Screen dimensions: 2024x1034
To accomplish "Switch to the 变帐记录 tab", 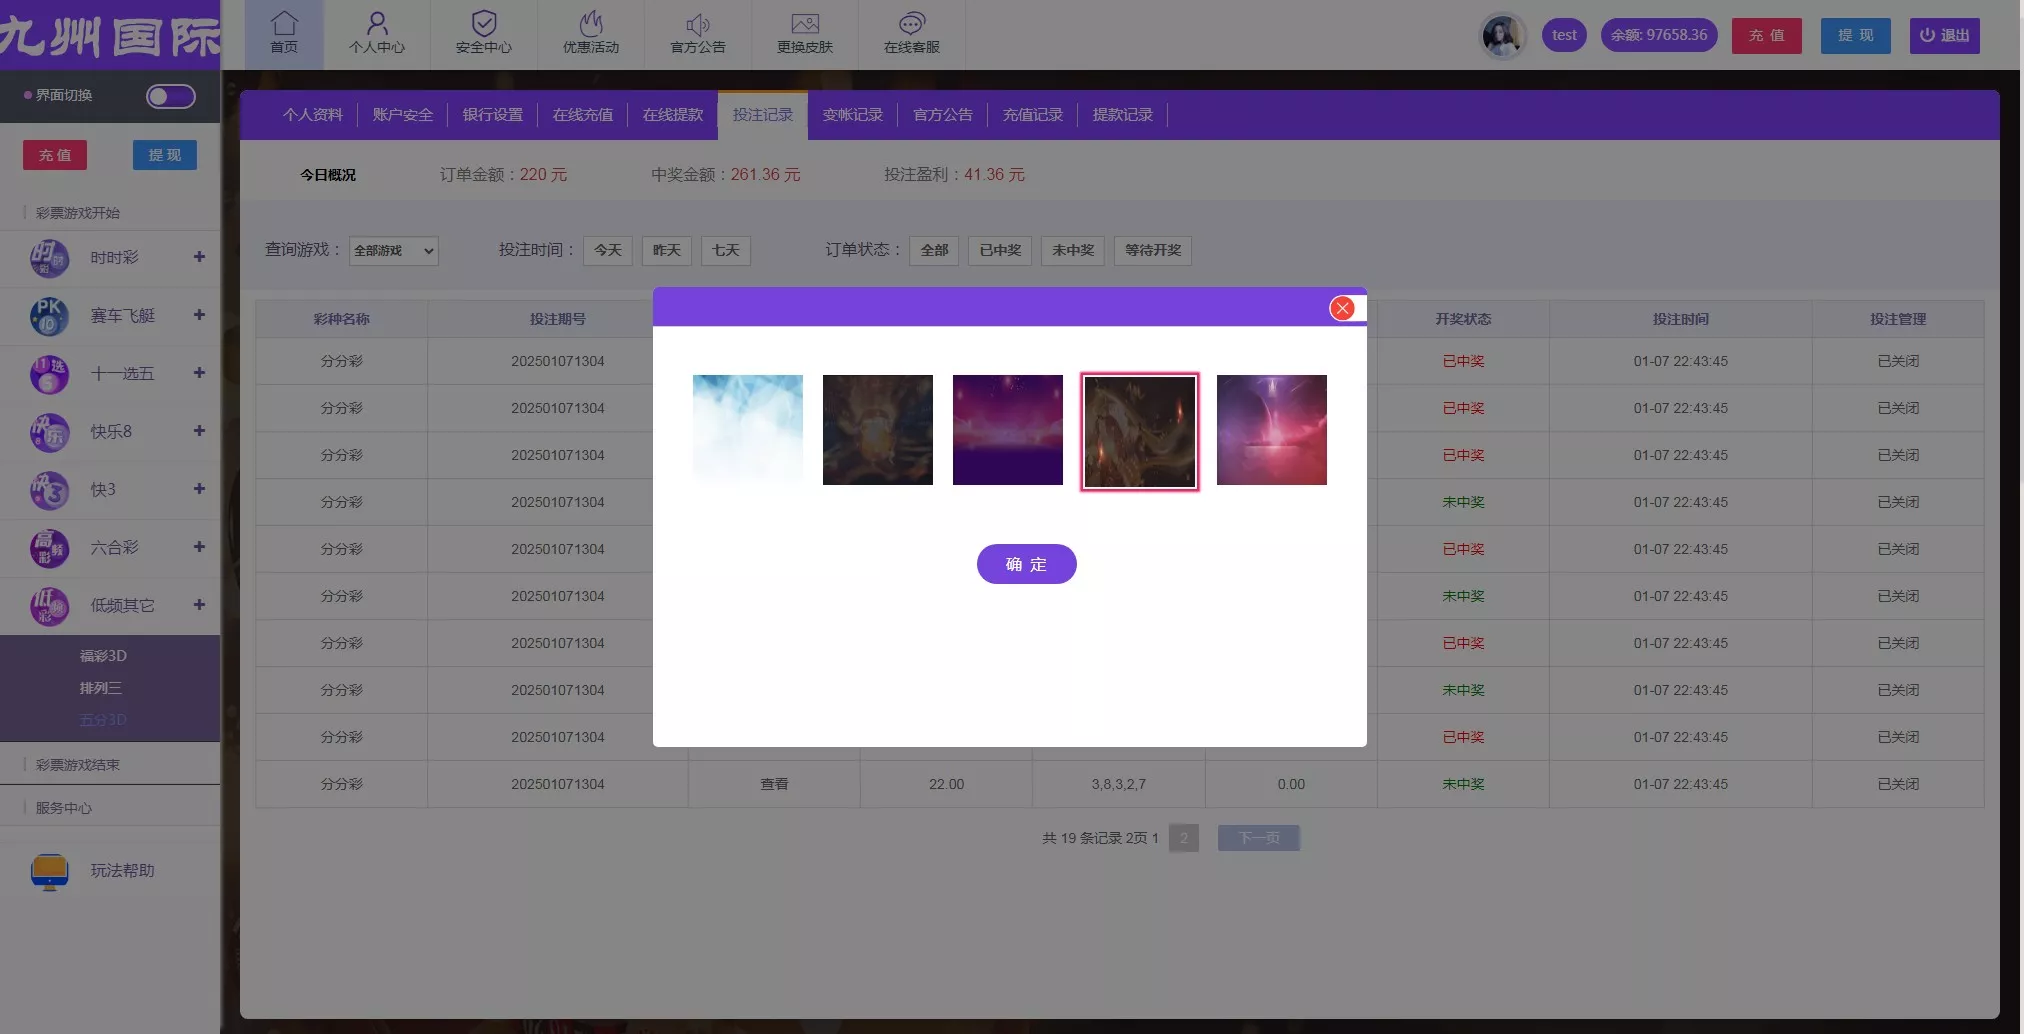I will pos(850,114).
